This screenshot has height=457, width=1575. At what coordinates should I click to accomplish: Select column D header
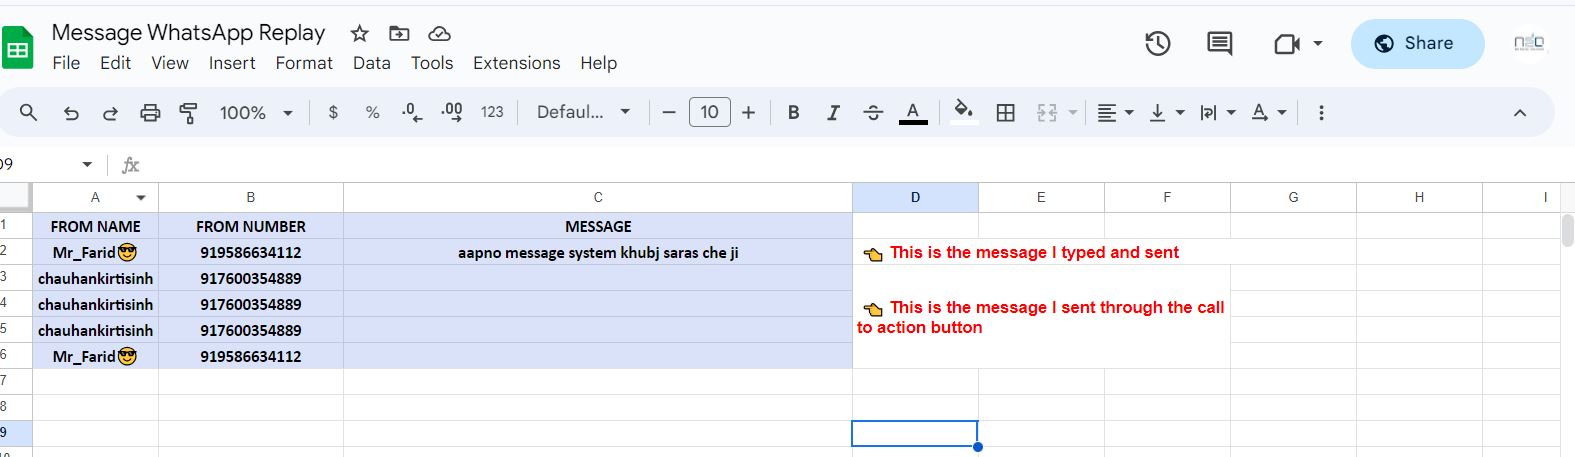click(x=915, y=197)
